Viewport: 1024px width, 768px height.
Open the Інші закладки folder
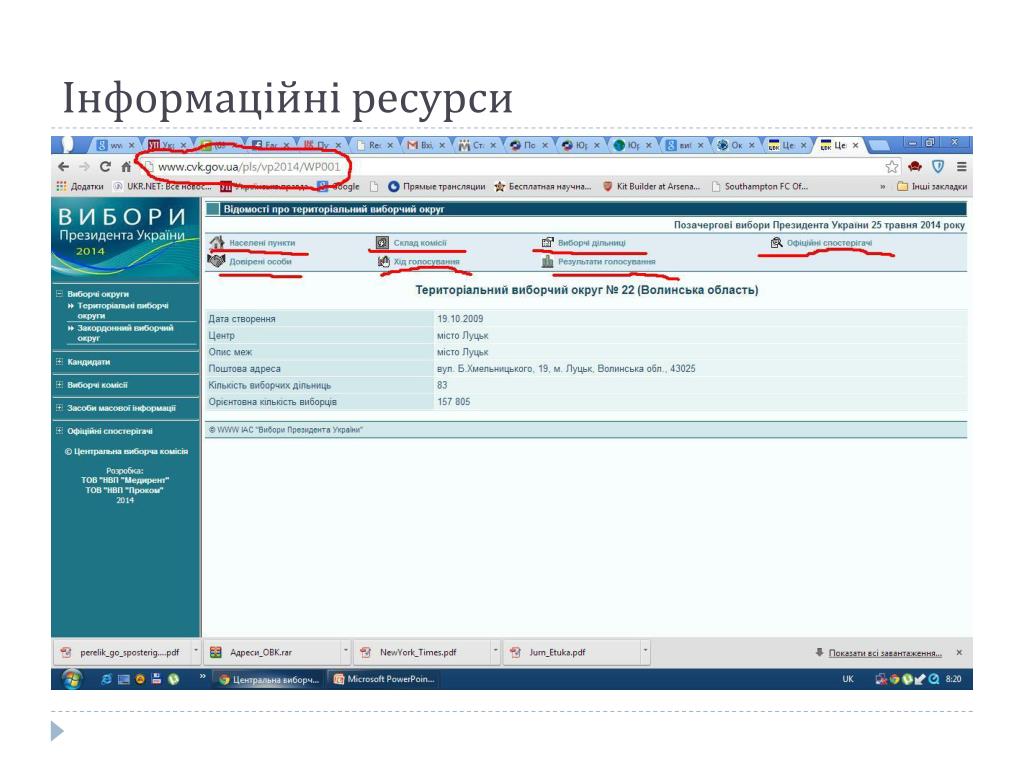pyautogui.click(x=932, y=186)
